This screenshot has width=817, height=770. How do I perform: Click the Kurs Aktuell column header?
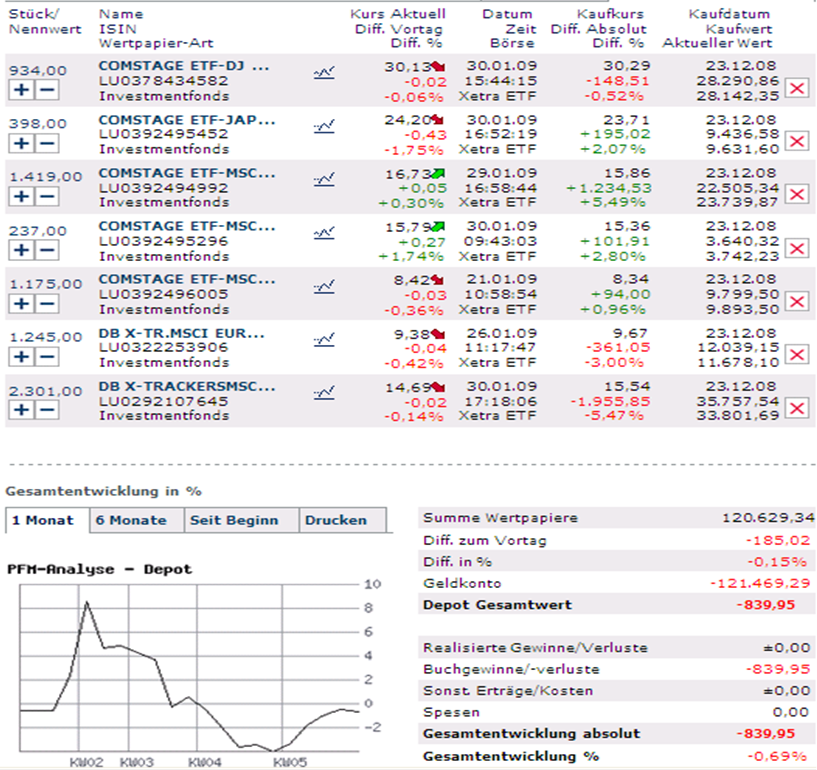398,14
